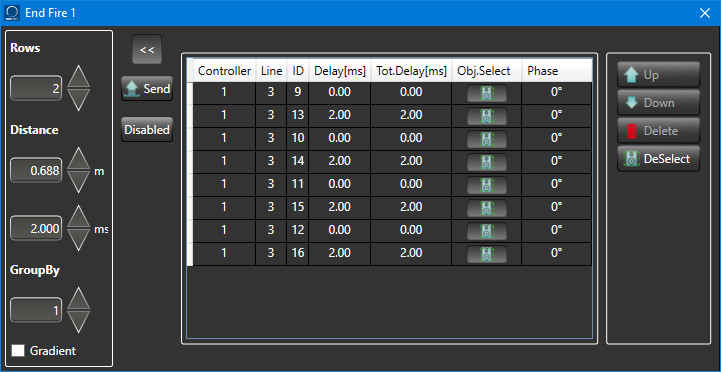Click the Rows value field
Viewport: 721px width, 372px height.
pyautogui.click(x=36, y=88)
